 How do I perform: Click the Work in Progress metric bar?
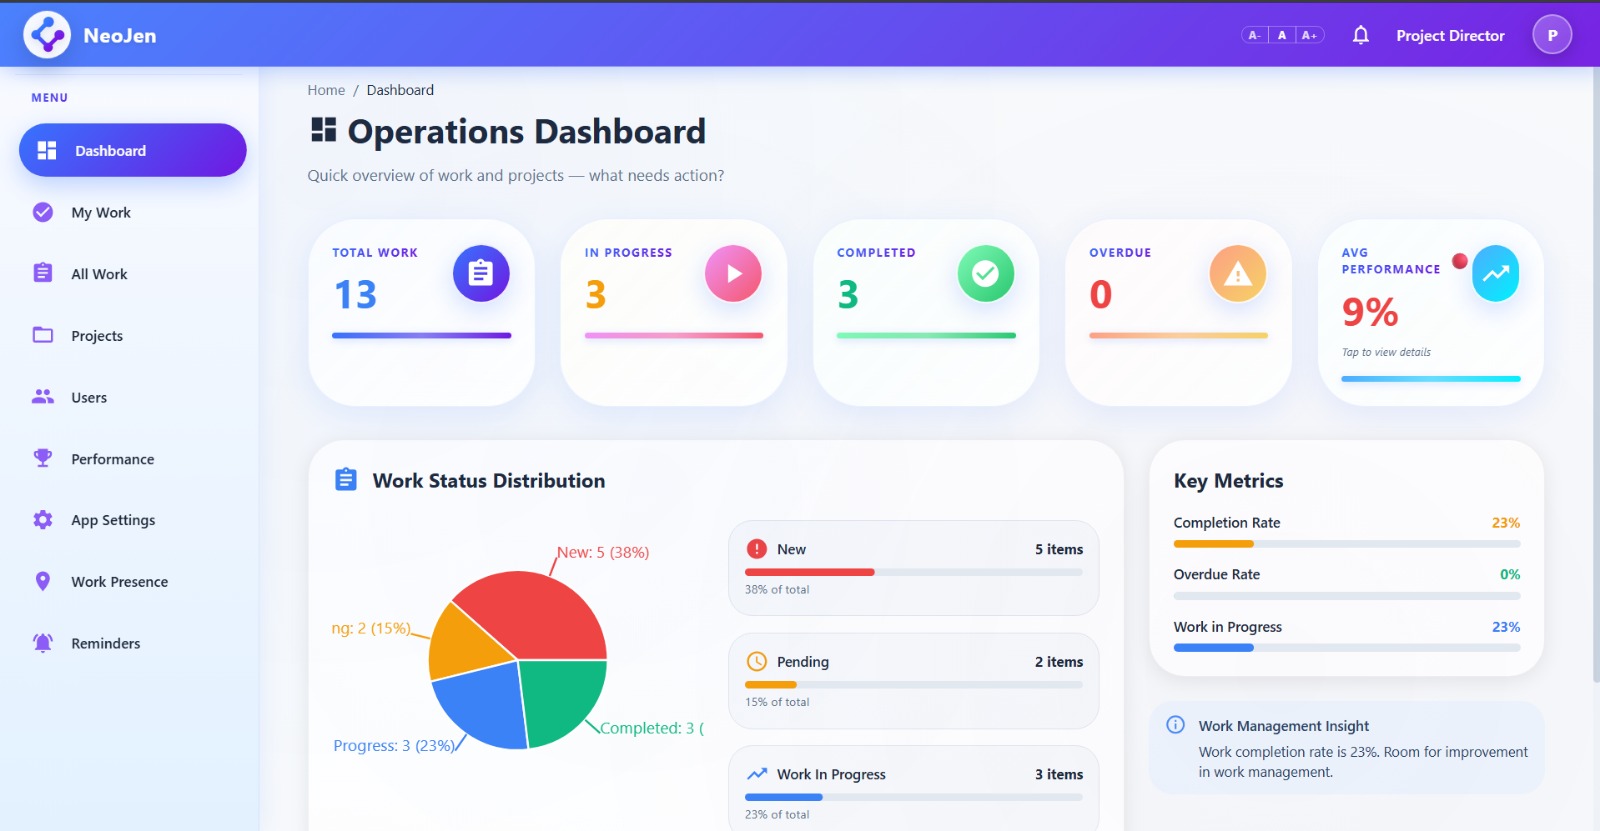point(1347,648)
